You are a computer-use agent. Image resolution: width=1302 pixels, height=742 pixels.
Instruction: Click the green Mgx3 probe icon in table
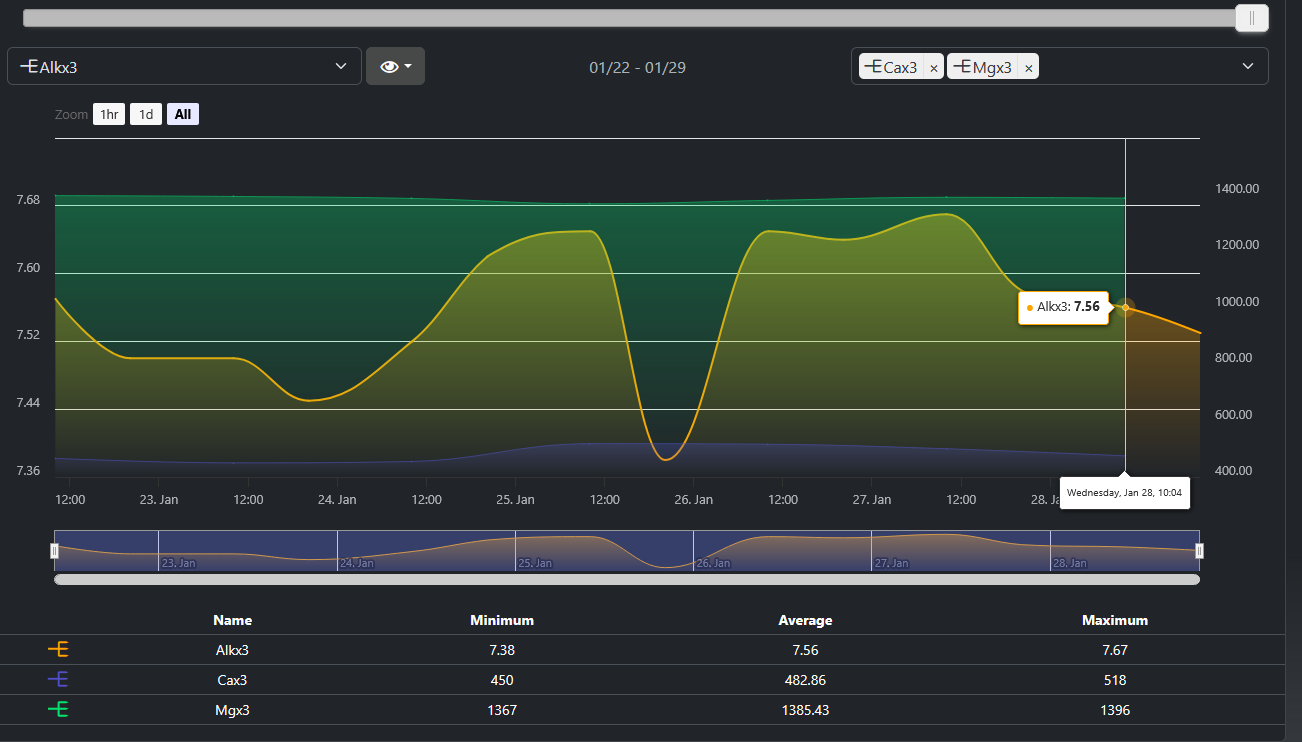click(58, 710)
